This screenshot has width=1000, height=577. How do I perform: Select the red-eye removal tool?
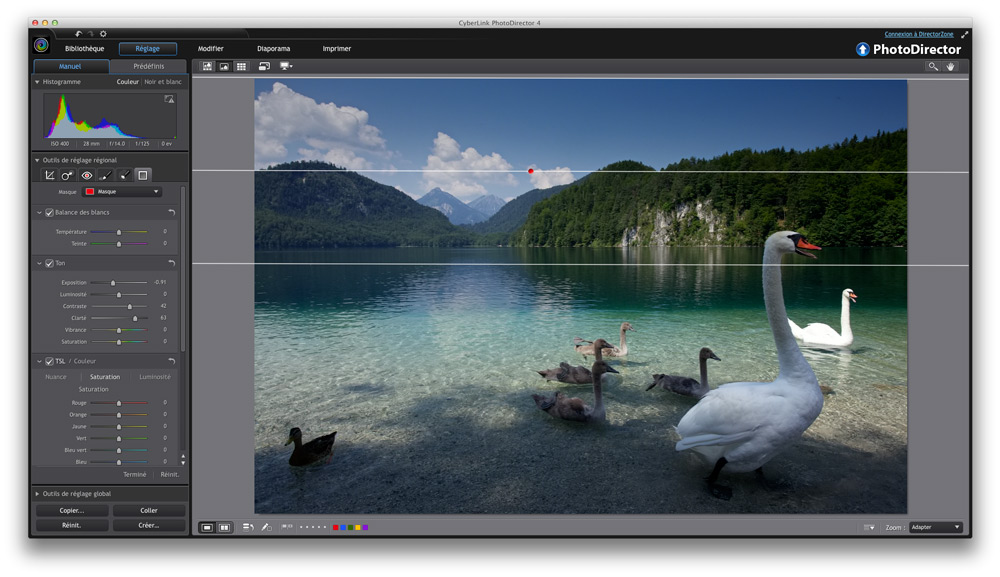pos(87,175)
